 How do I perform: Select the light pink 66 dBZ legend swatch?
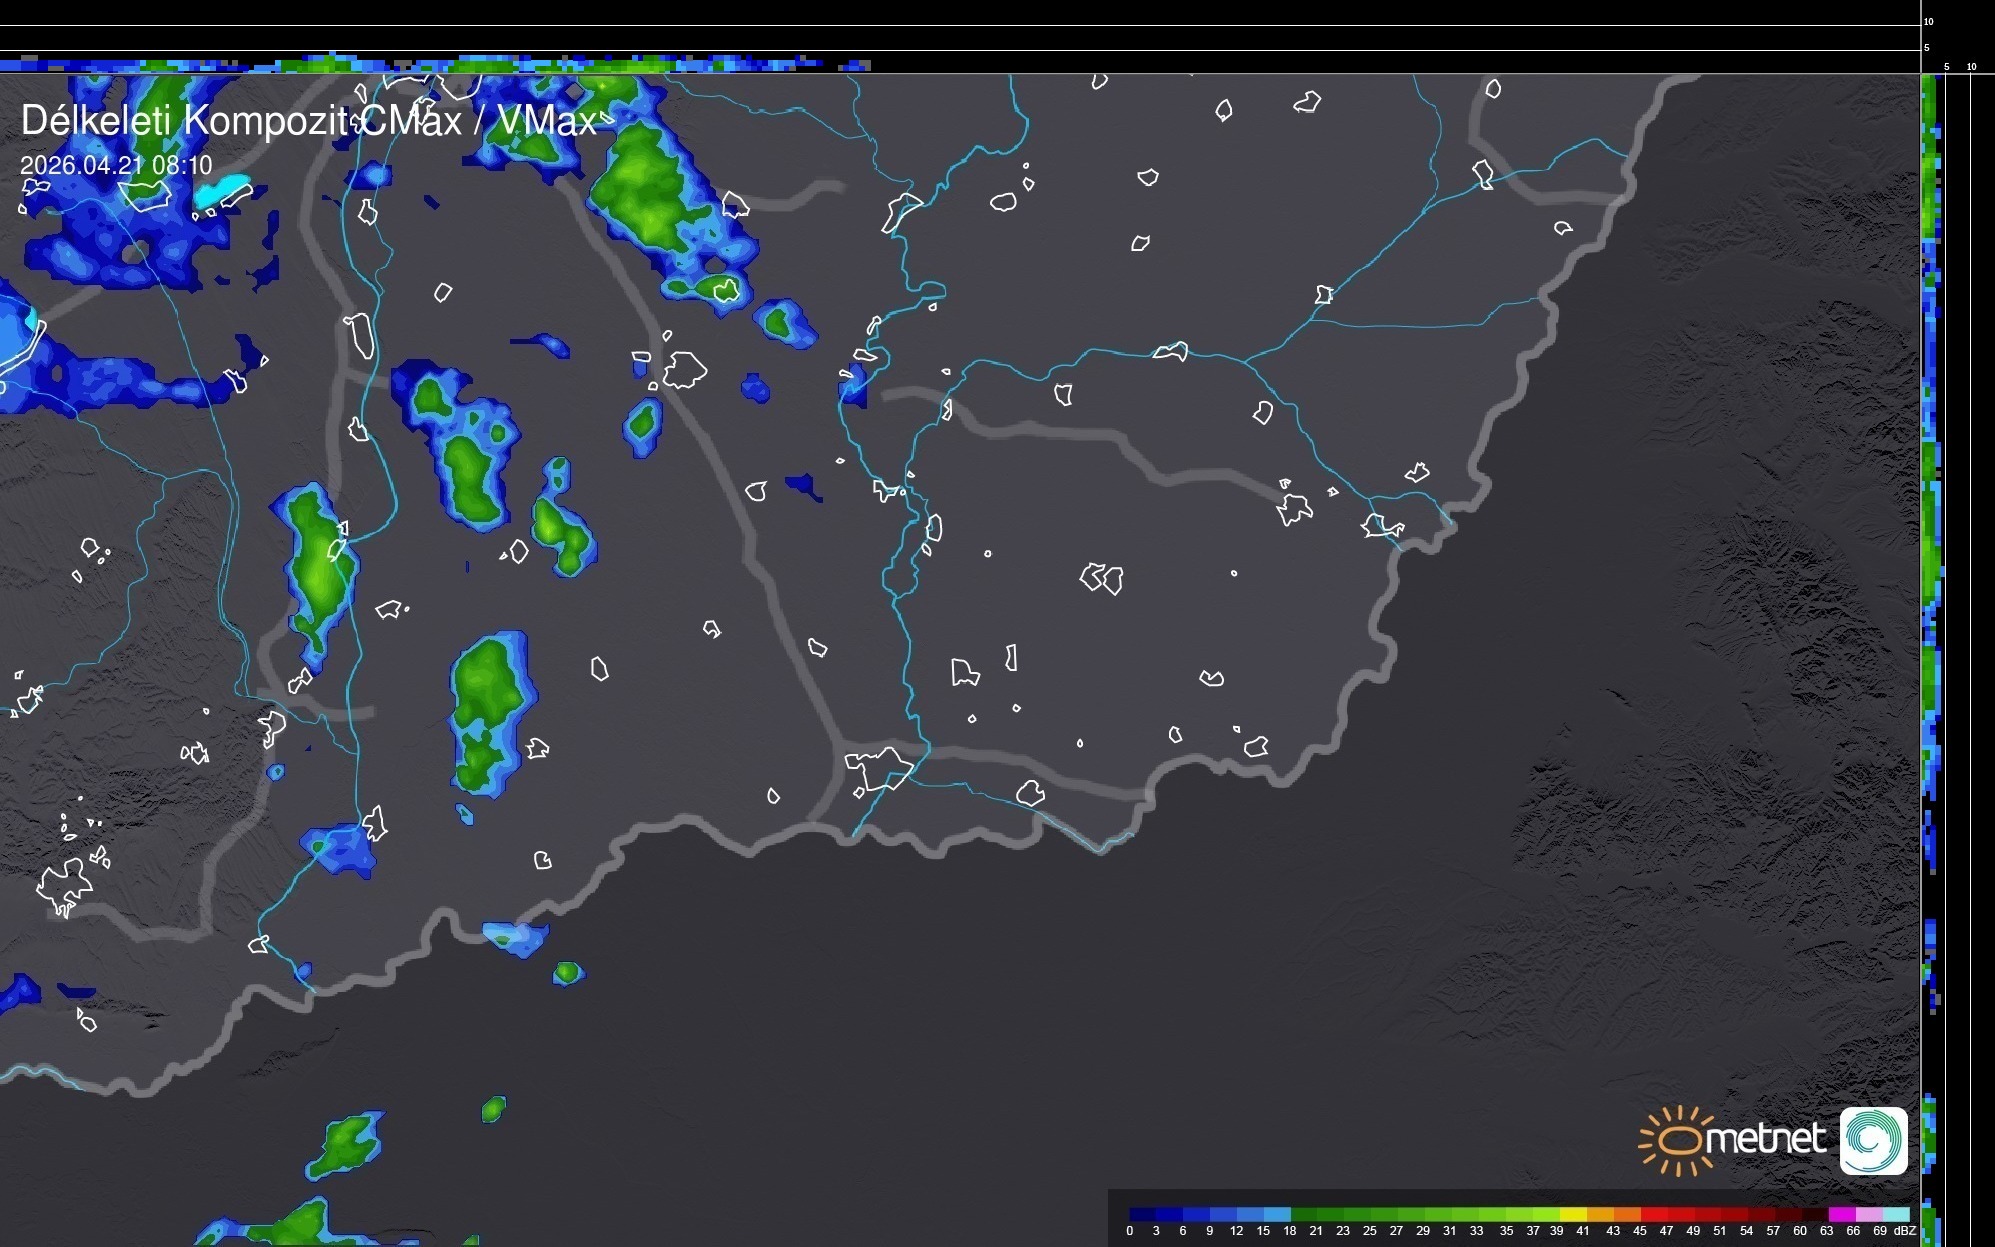point(1869,1215)
